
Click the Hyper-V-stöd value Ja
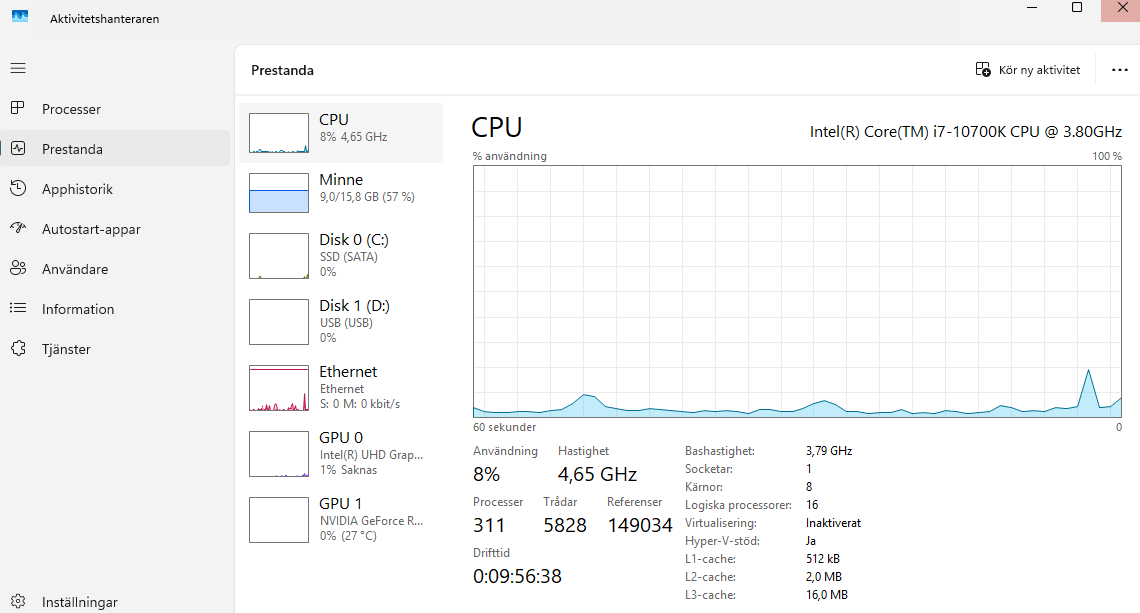pos(811,541)
